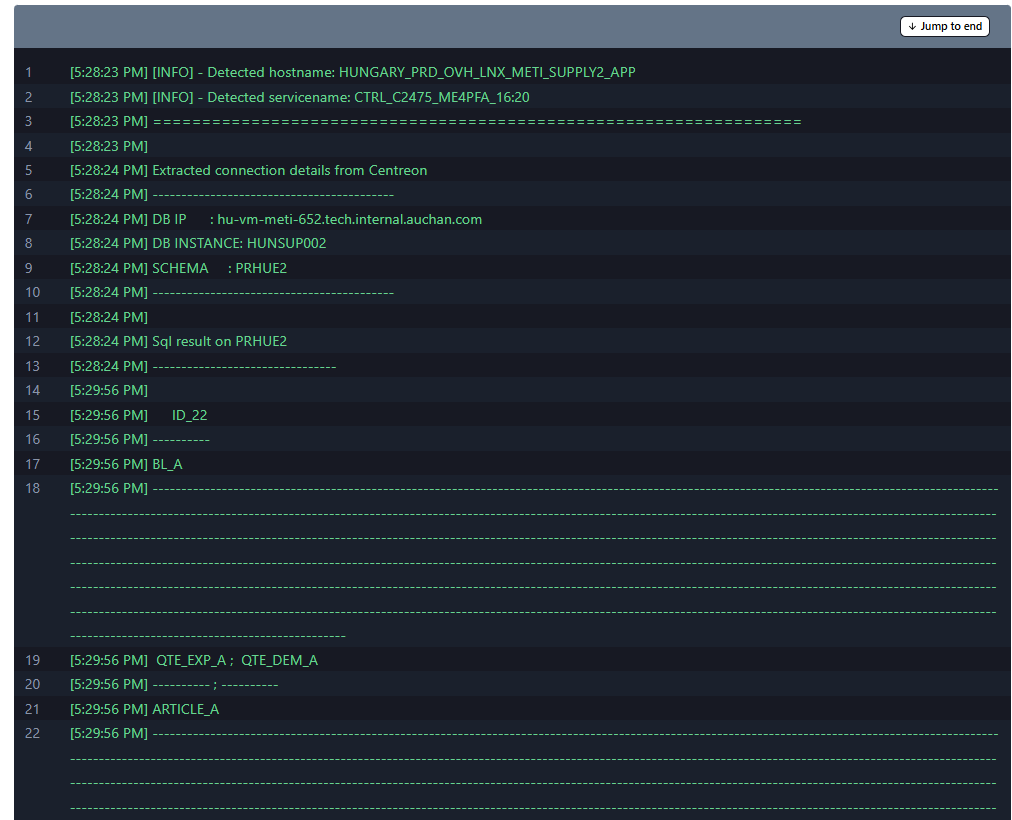The height and width of the screenshot is (820, 1012).
Task: Click line number 18 in the gutter
Action: coord(33,488)
